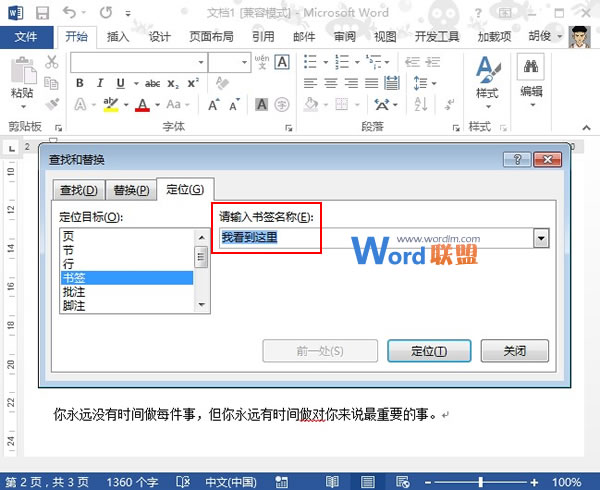The height and width of the screenshot is (490, 600).
Task: Click Justify alignment icon
Action: [372, 83]
